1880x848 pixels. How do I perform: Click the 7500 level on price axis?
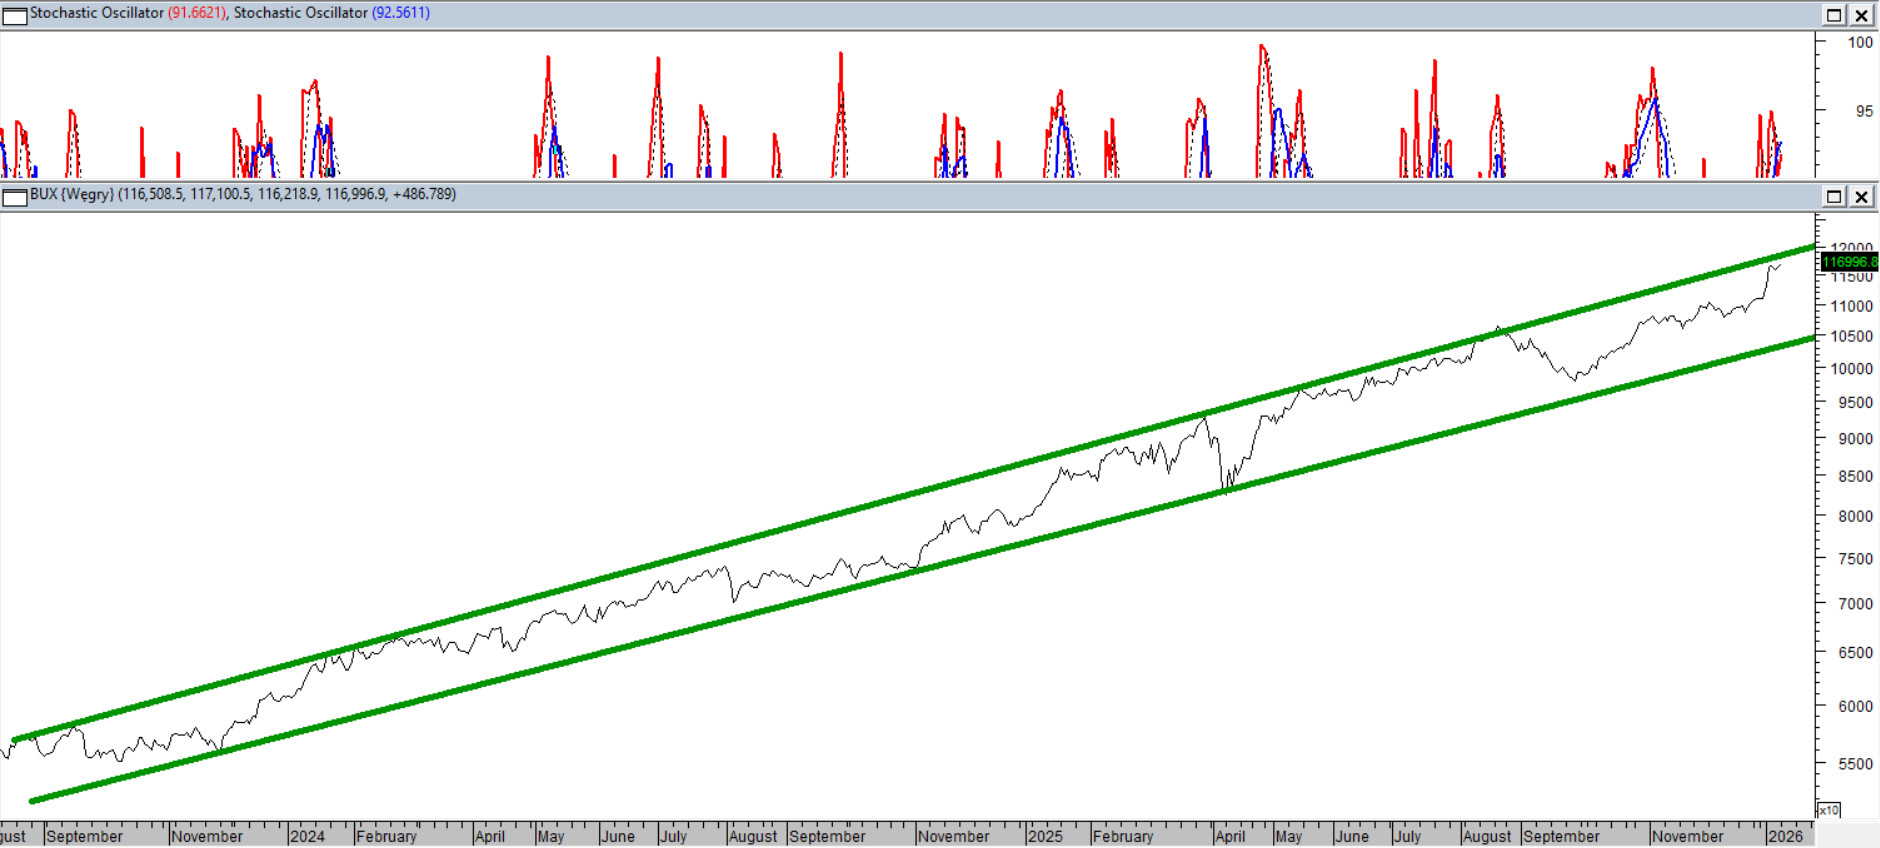coord(1854,559)
